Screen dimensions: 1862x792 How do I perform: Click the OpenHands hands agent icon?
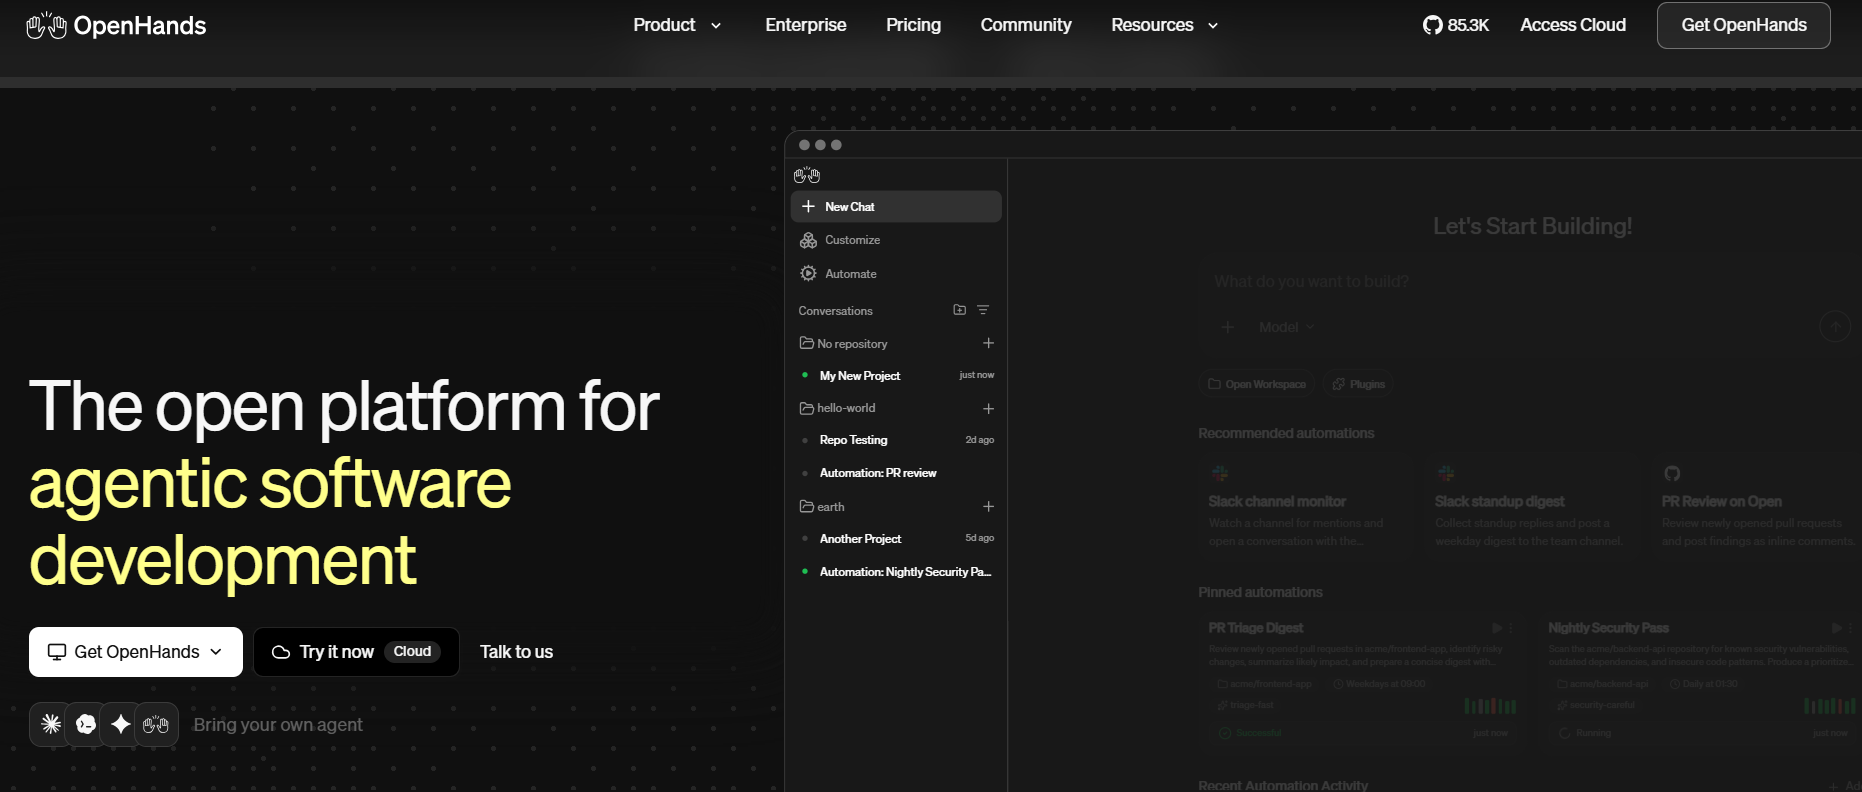coord(156,724)
